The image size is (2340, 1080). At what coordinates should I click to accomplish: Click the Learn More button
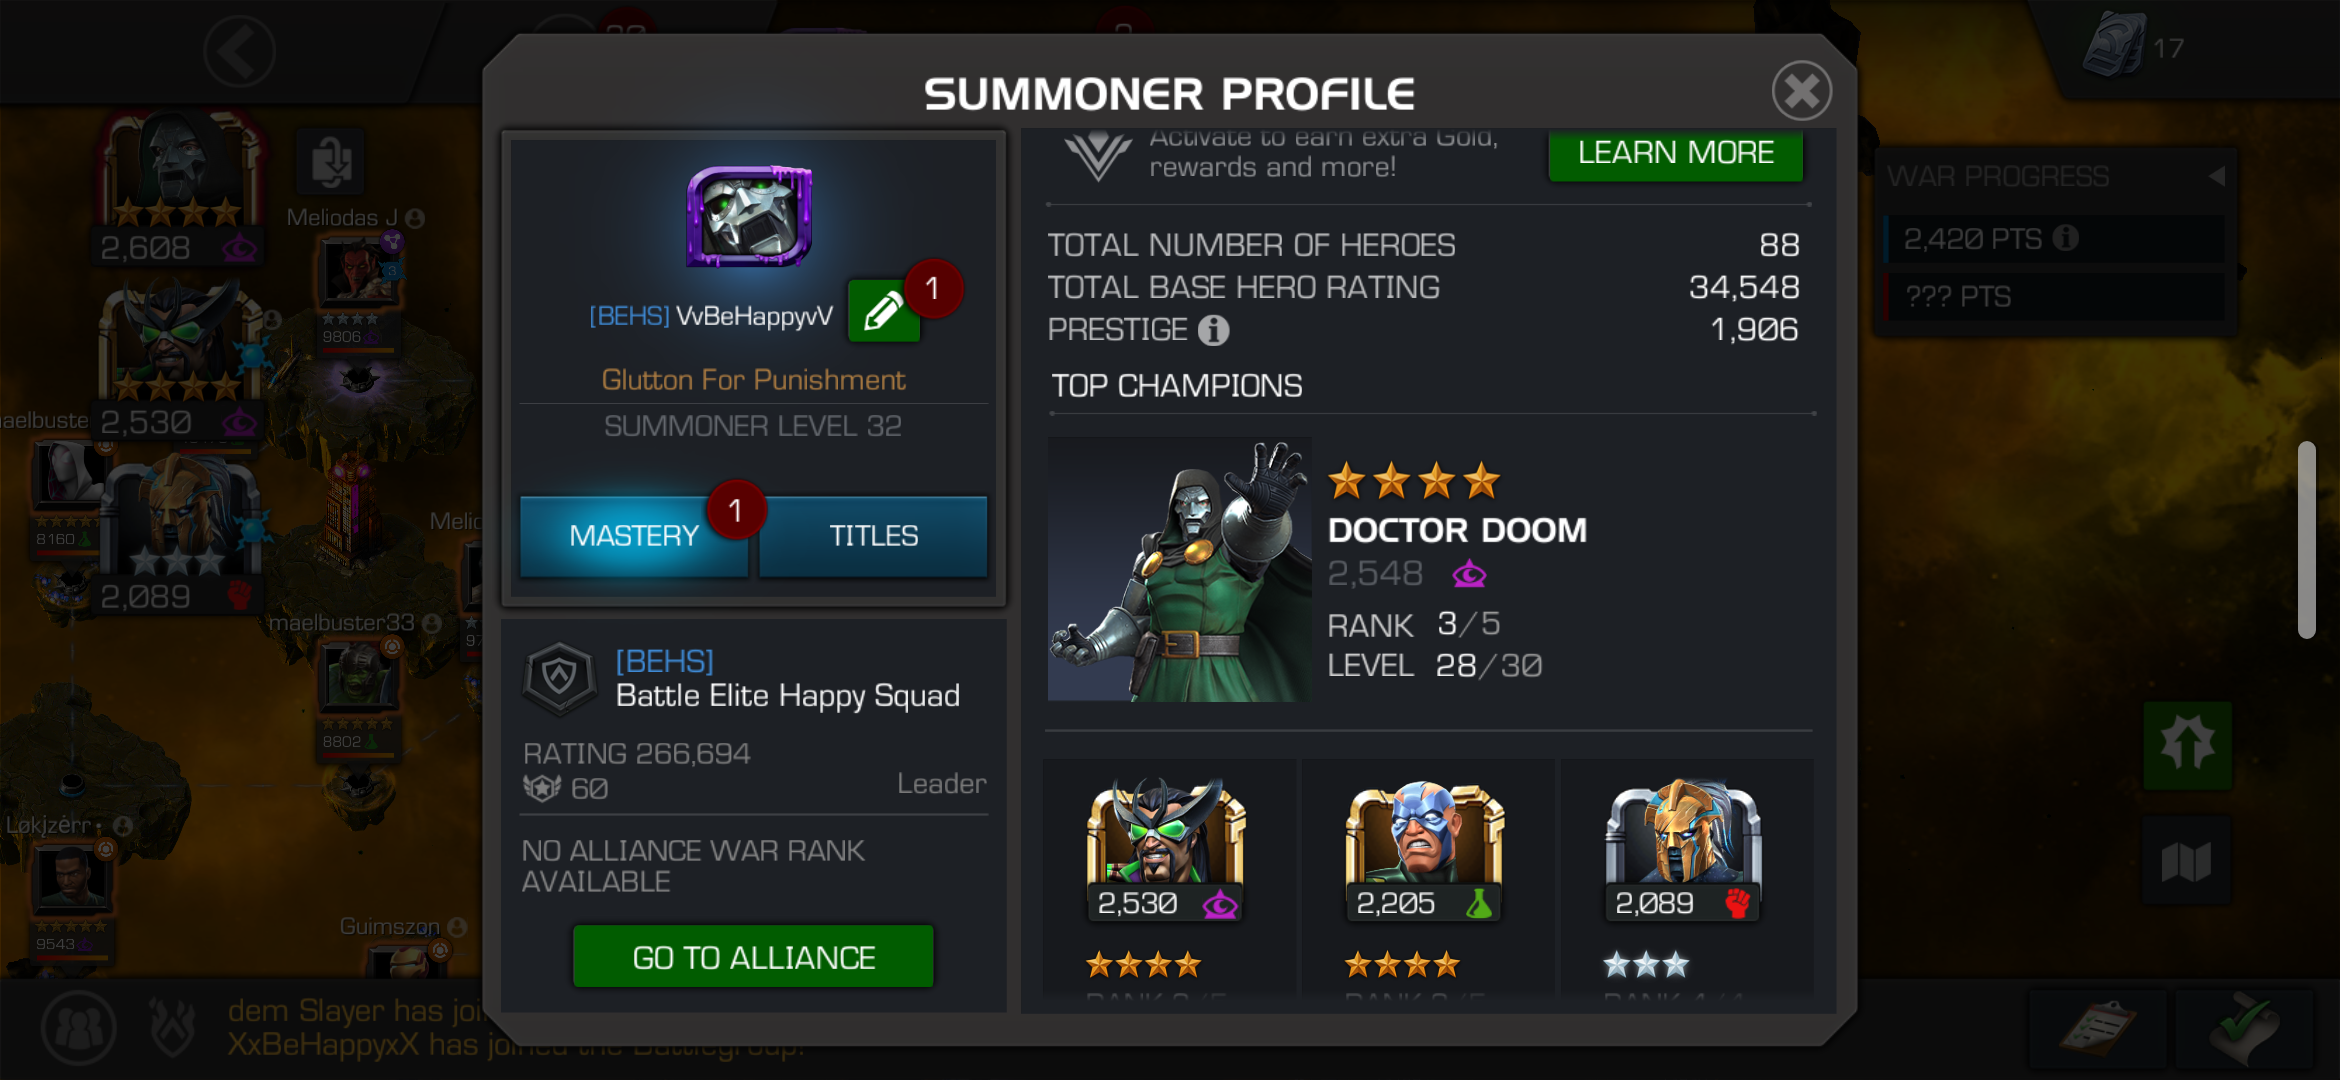[1676, 153]
